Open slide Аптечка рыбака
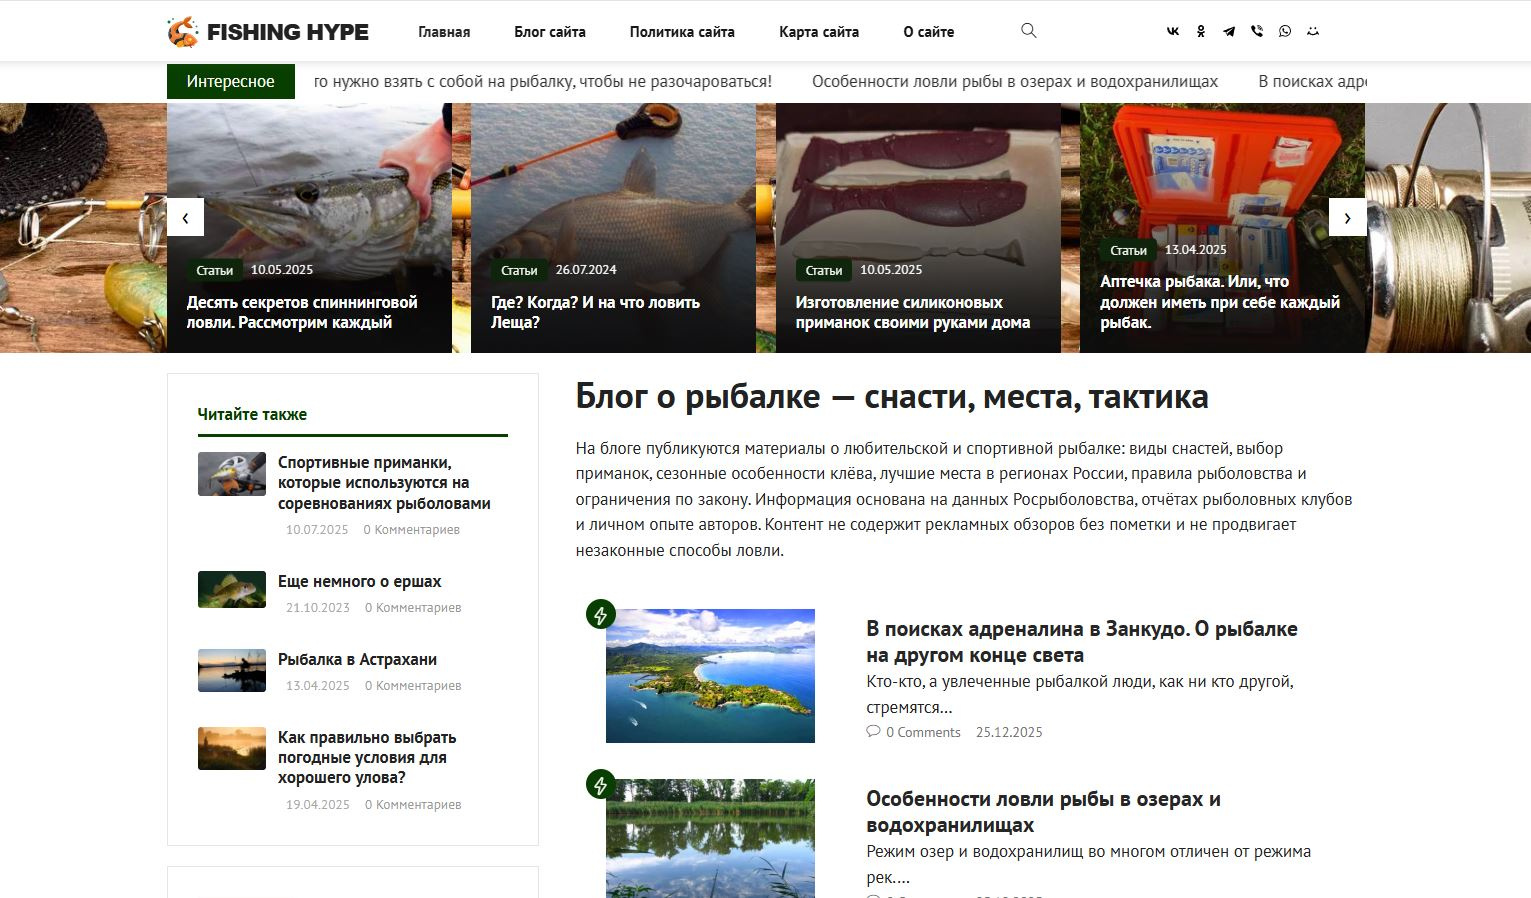1531x898 pixels. pyautogui.click(x=1220, y=302)
